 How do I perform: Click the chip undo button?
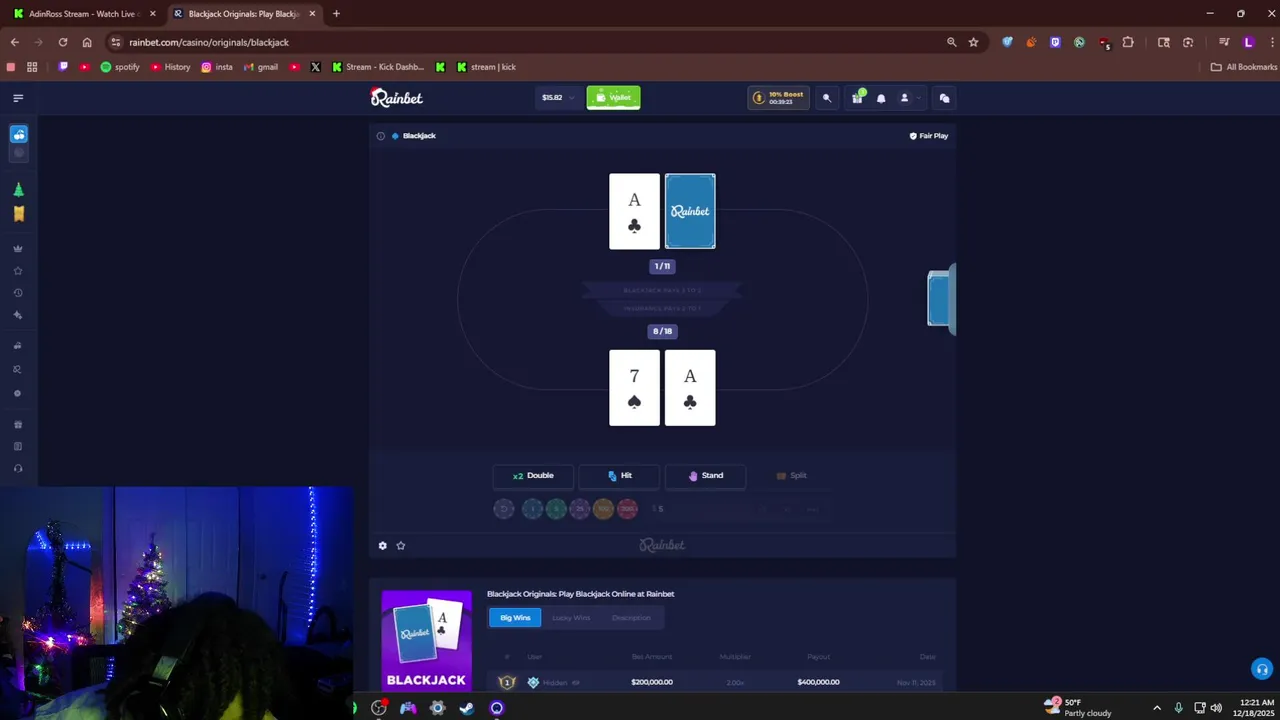505,509
